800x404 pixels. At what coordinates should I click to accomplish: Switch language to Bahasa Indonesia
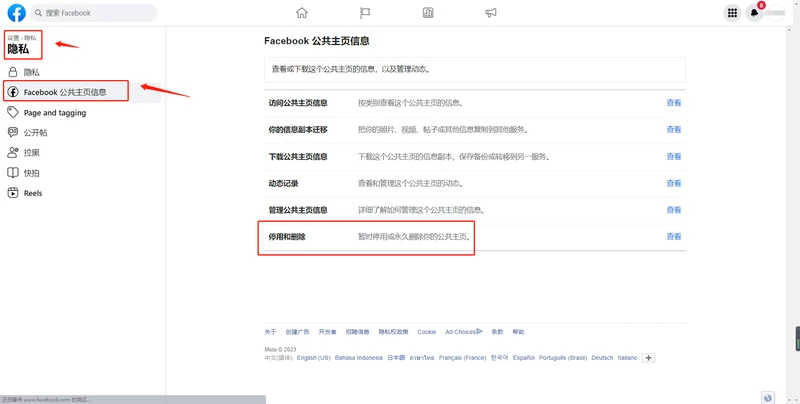click(x=358, y=358)
